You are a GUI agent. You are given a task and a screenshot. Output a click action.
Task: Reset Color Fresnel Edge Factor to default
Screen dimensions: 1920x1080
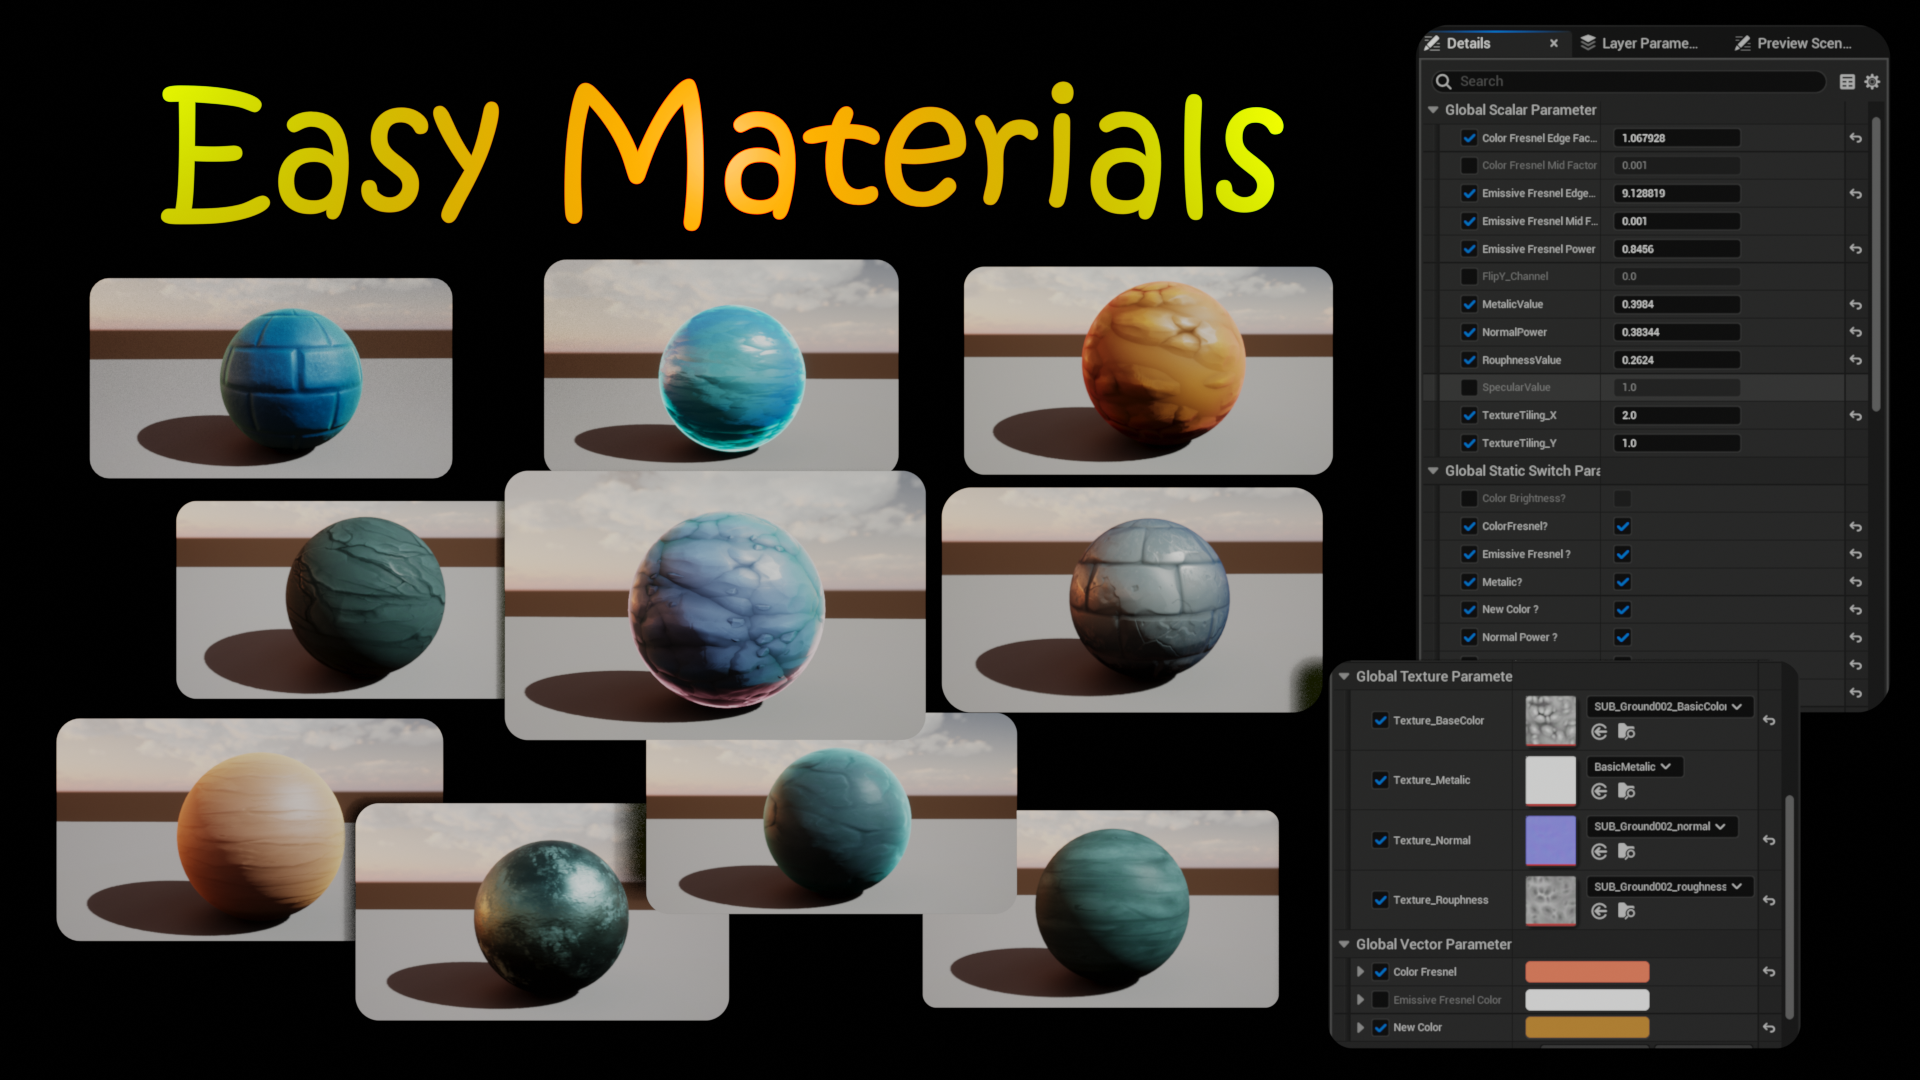pos(1855,138)
